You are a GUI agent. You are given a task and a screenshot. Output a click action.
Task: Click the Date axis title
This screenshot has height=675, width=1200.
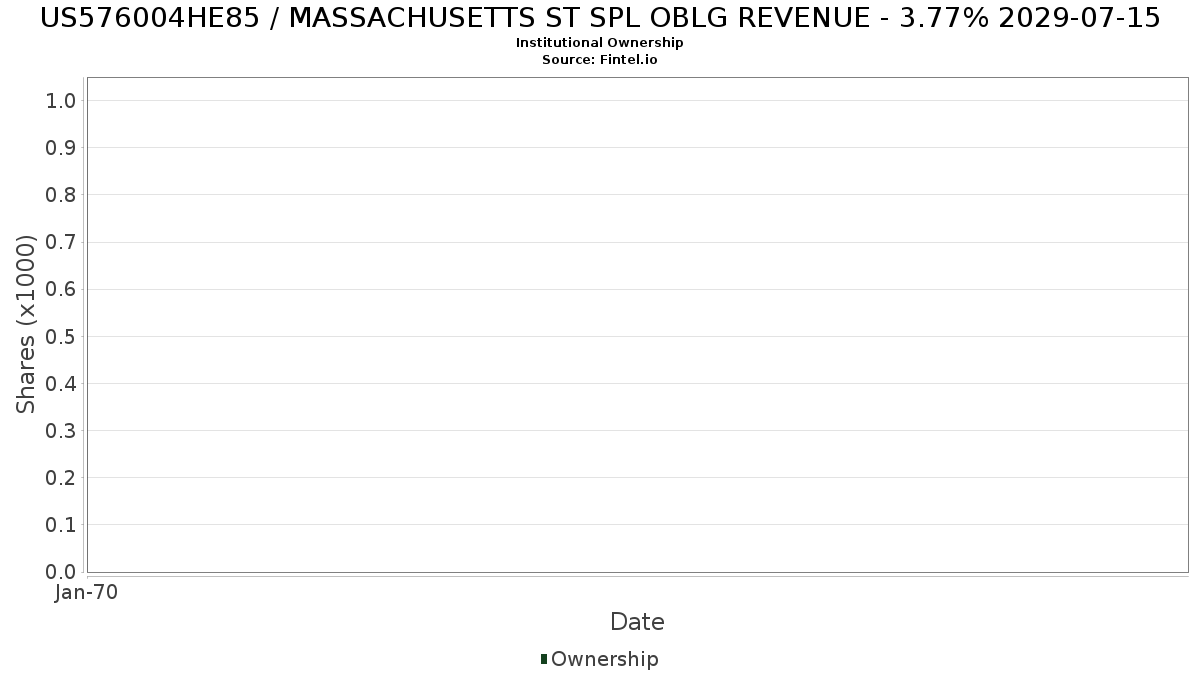coord(637,622)
